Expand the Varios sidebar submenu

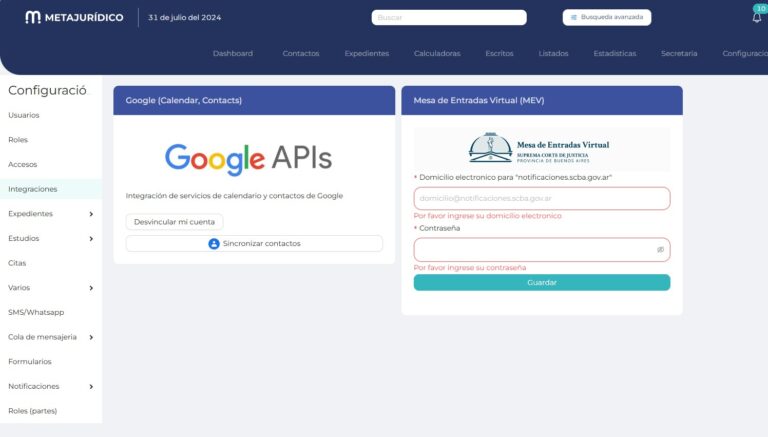coord(91,288)
